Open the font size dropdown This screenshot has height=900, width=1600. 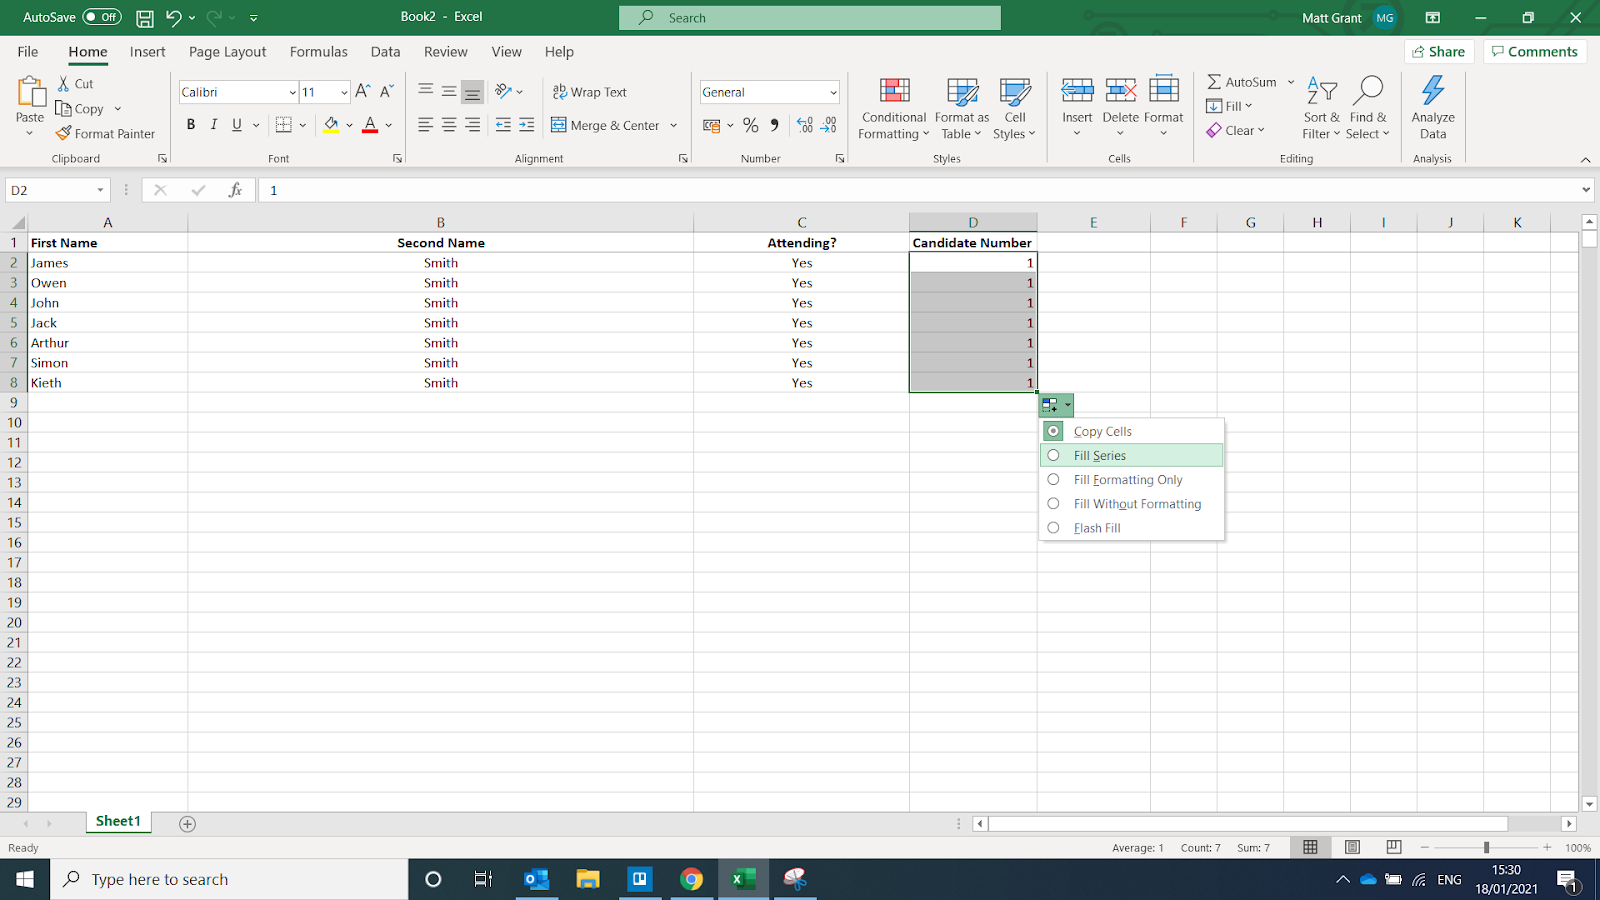pyautogui.click(x=344, y=92)
